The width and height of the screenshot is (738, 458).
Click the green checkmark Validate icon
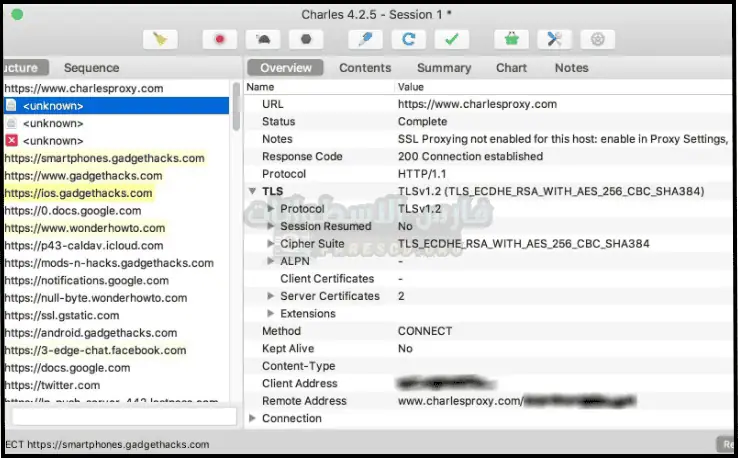[452, 40]
